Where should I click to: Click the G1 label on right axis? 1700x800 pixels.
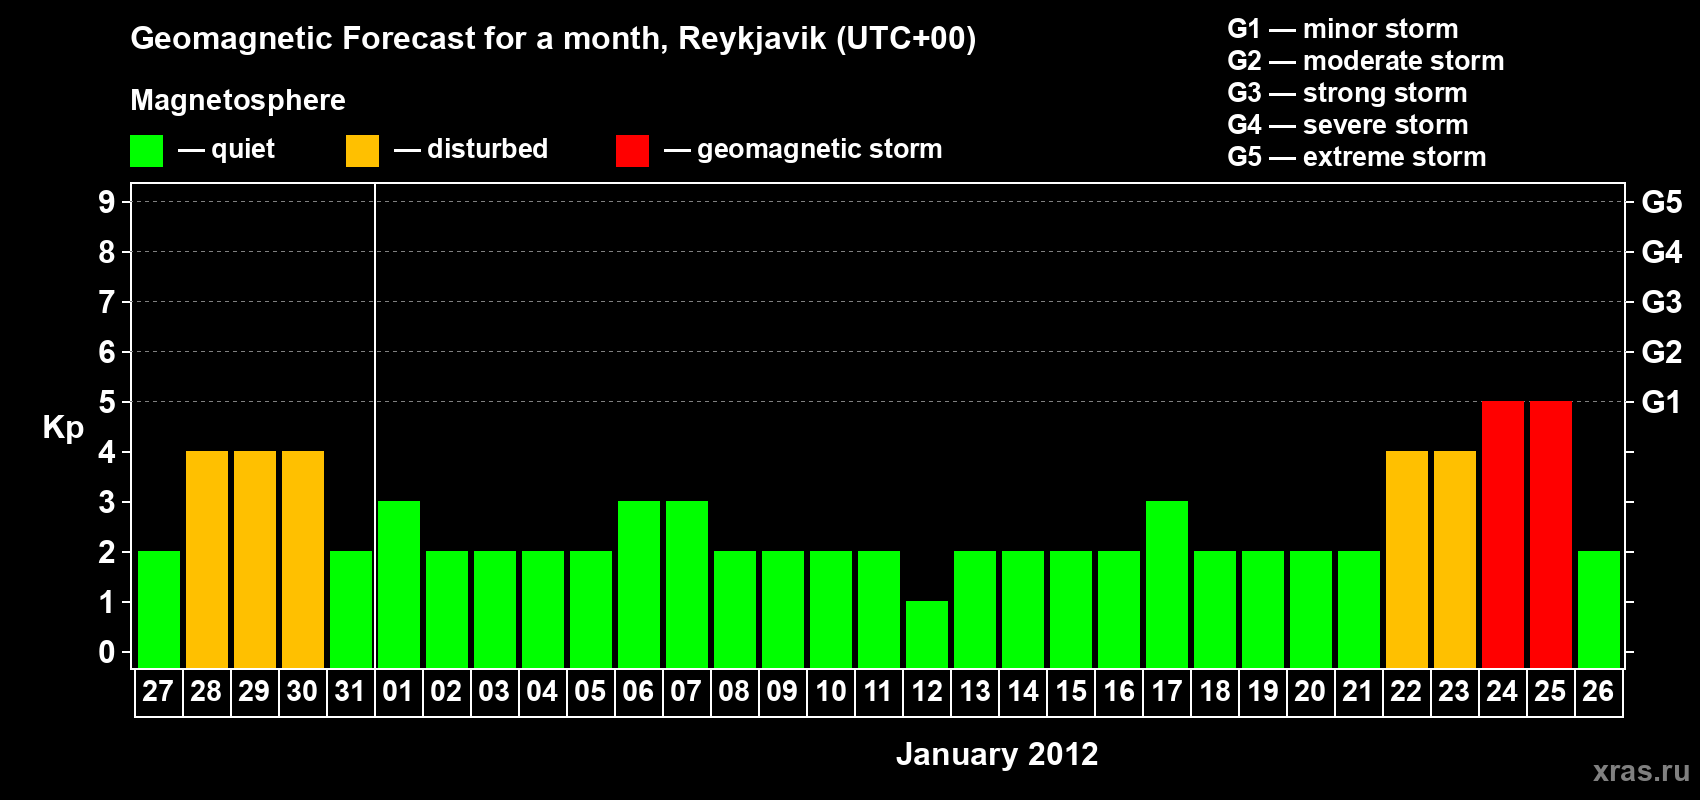coord(1662,402)
